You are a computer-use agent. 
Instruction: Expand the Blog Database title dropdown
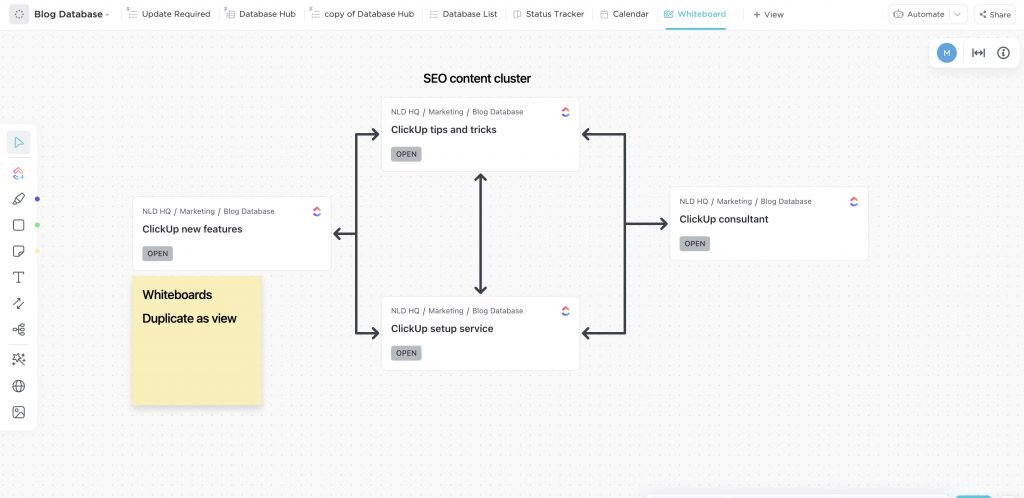108,14
